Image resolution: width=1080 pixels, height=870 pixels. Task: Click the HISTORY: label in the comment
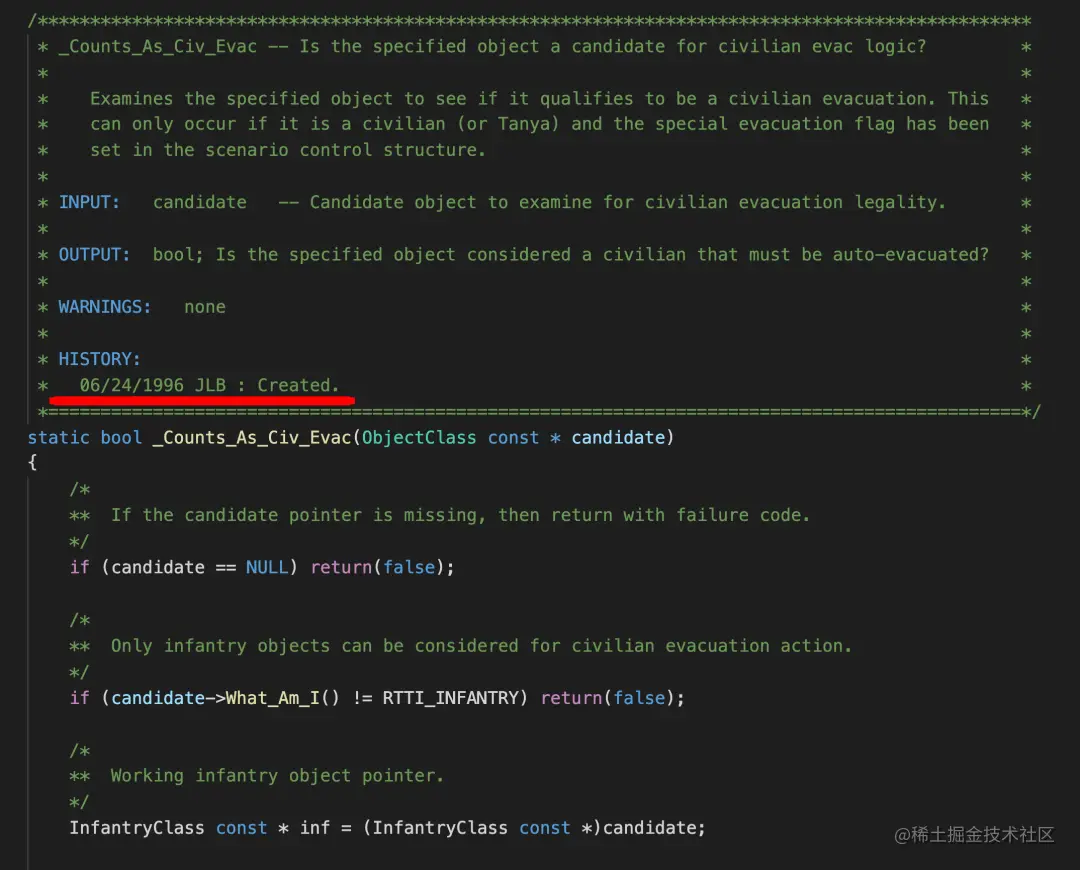pos(99,360)
